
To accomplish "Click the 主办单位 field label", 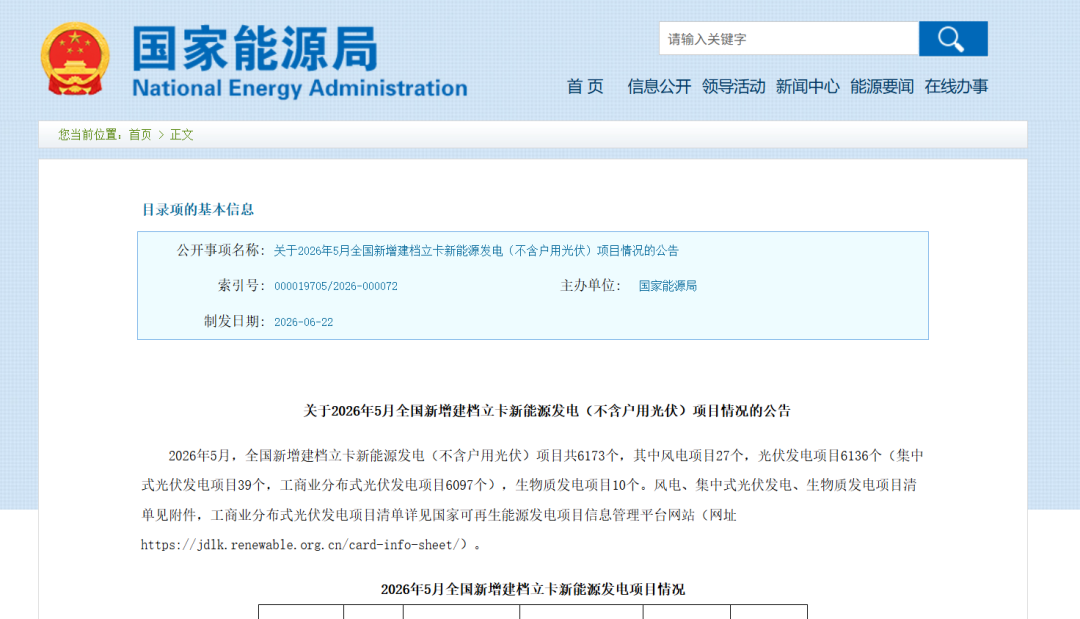I will (x=590, y=286).
